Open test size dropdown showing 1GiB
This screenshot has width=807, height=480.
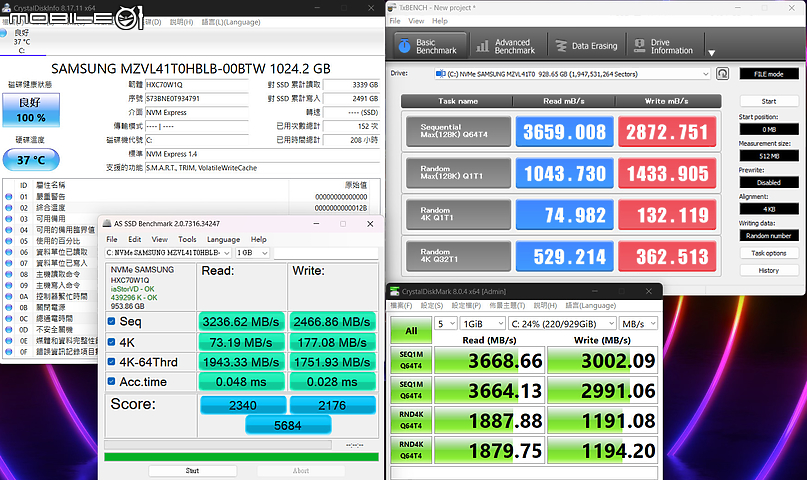click(x=483, y=324)
